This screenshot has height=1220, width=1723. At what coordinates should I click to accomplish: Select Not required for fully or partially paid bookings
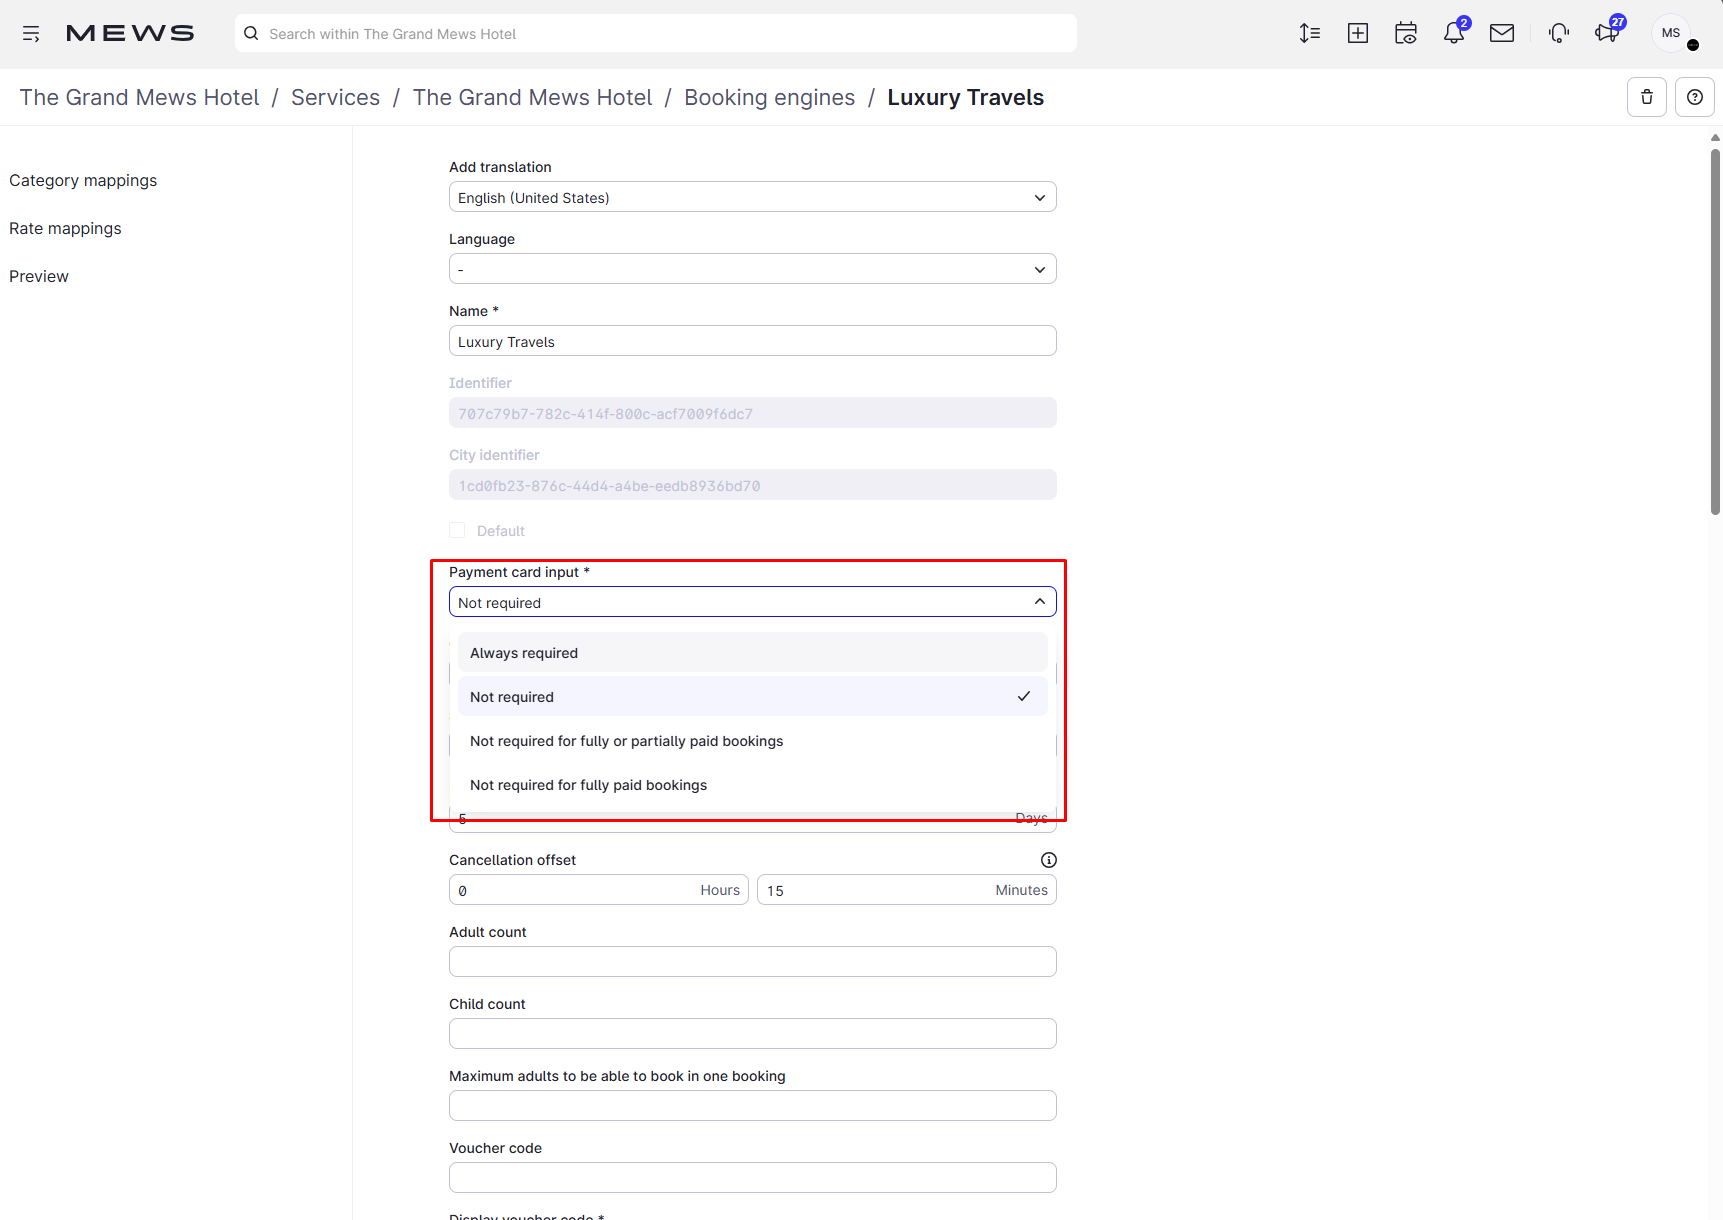pyautogui.click(x=753, y=741)
